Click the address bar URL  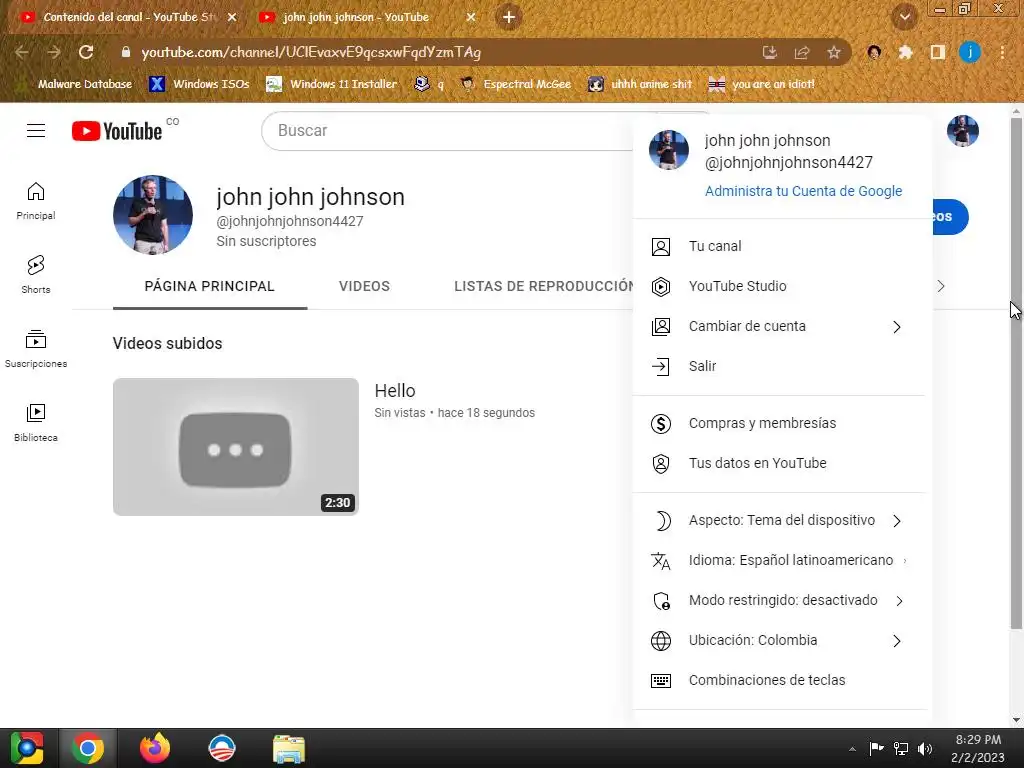(312, 52)
